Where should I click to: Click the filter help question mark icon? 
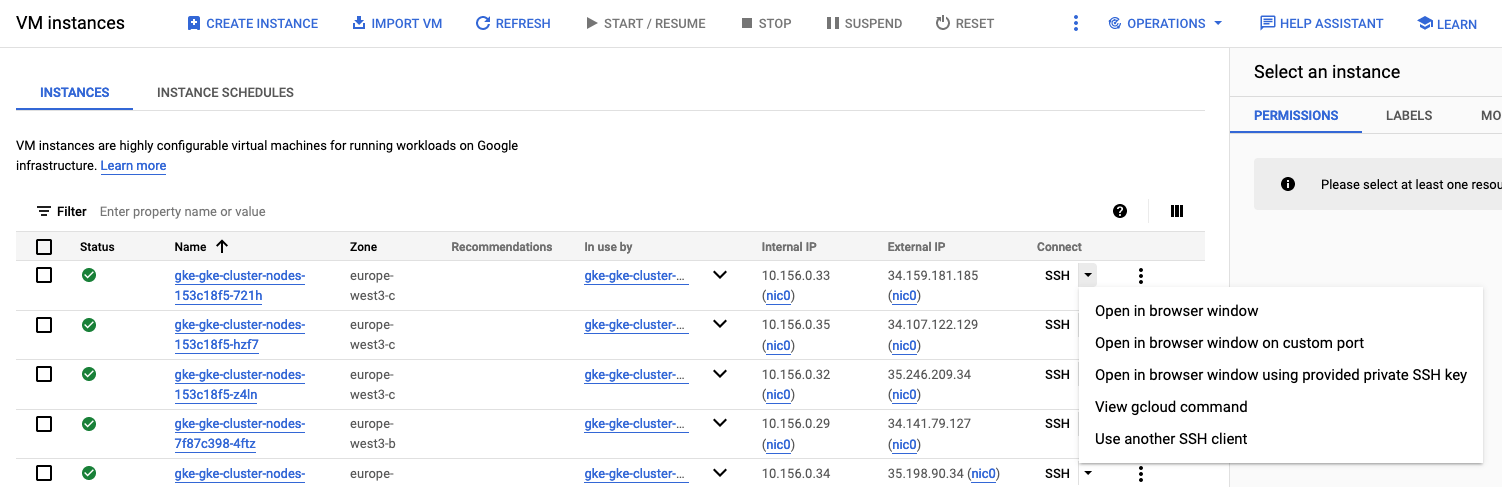click(x=1120, y=211)
